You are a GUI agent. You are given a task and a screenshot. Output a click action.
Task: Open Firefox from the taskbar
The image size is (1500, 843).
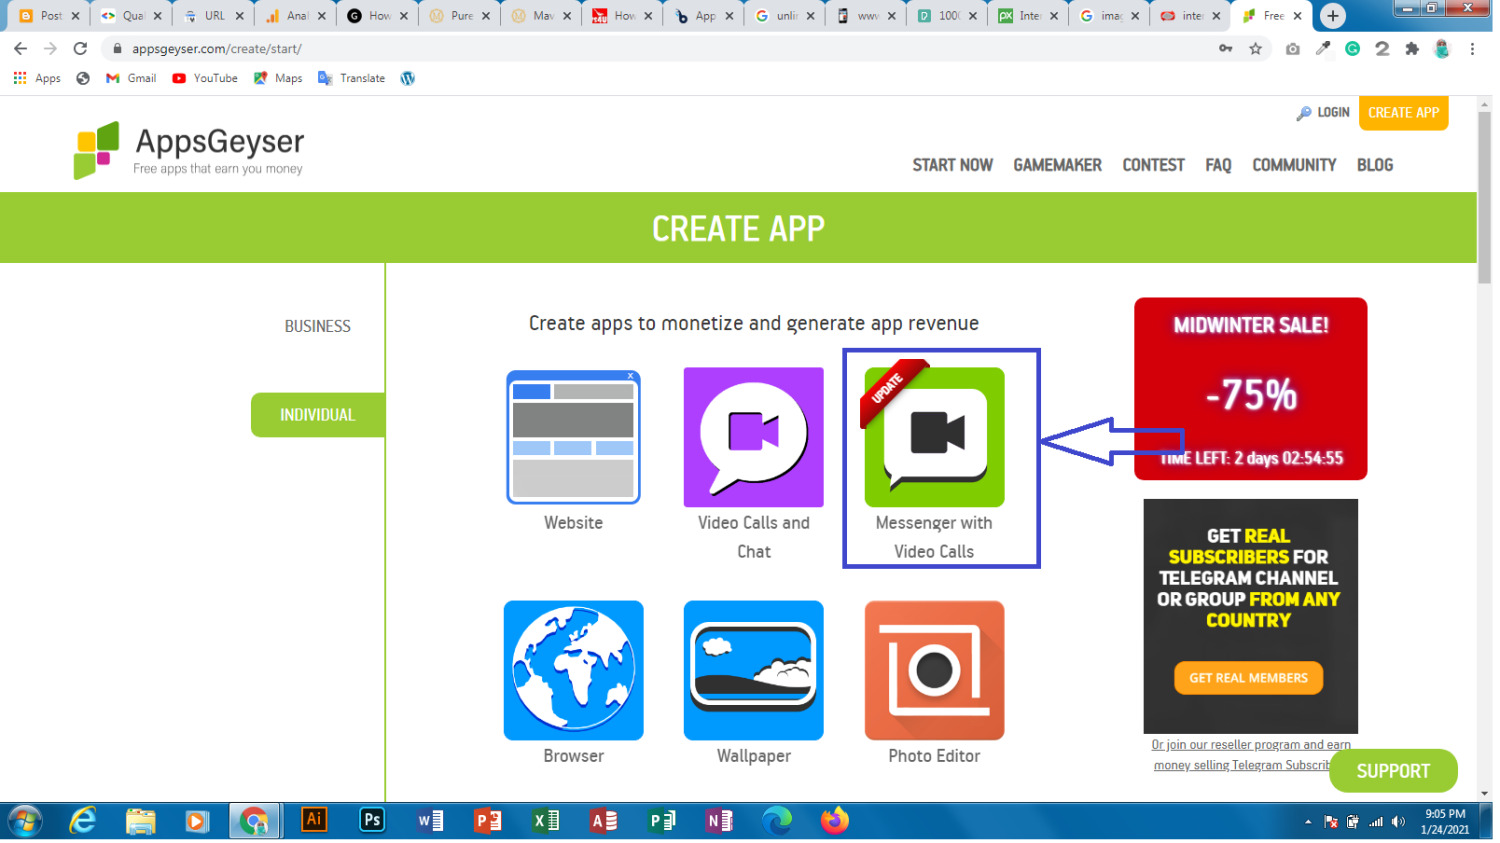coord(834,820)
